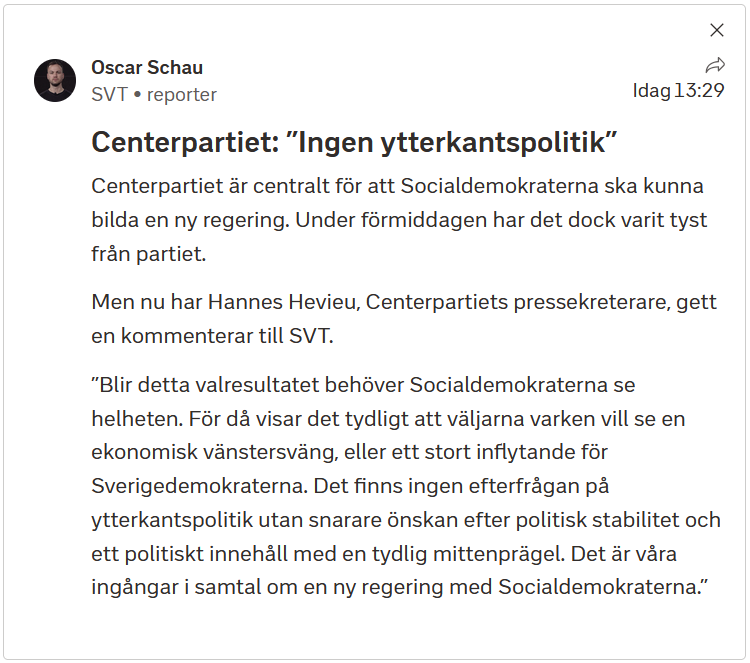The width and height of the screenshot is (750, 663).
Task: Click the 'Idag 13:29' timestamp
Action: pos(678,90)
